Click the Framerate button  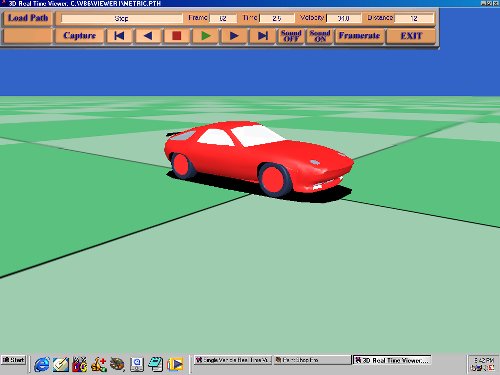[359, 36]
